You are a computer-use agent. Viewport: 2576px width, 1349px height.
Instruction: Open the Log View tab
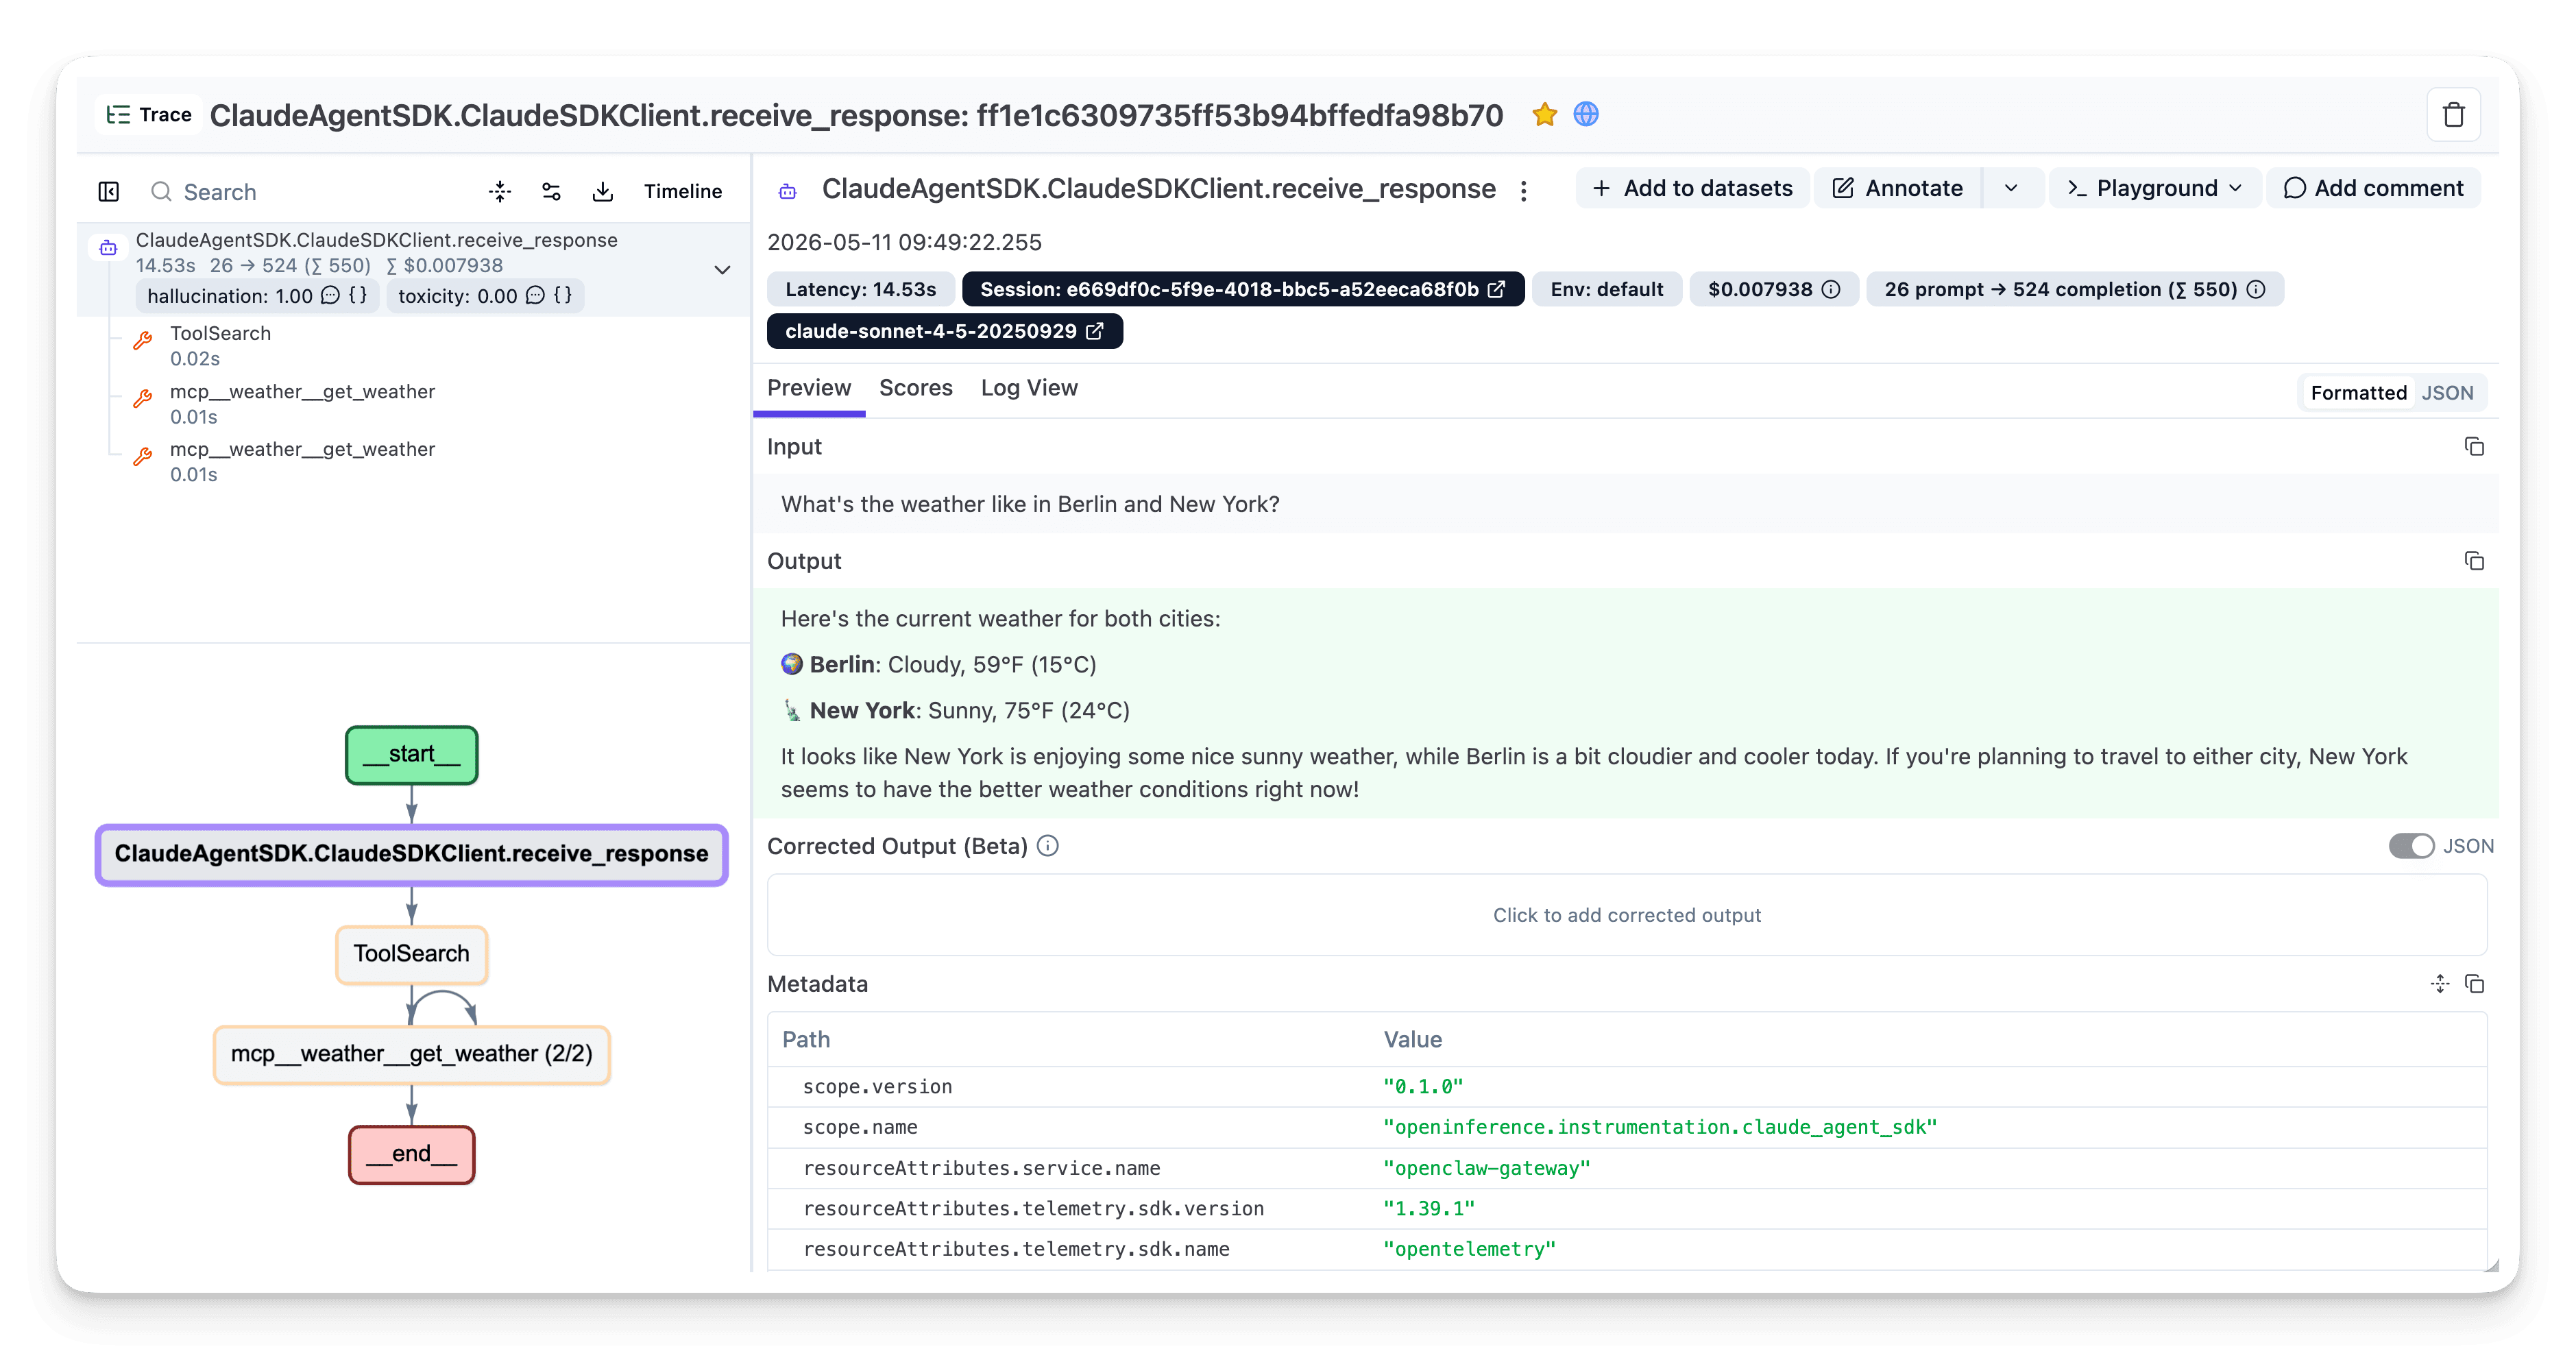[x=1029, y=388]
